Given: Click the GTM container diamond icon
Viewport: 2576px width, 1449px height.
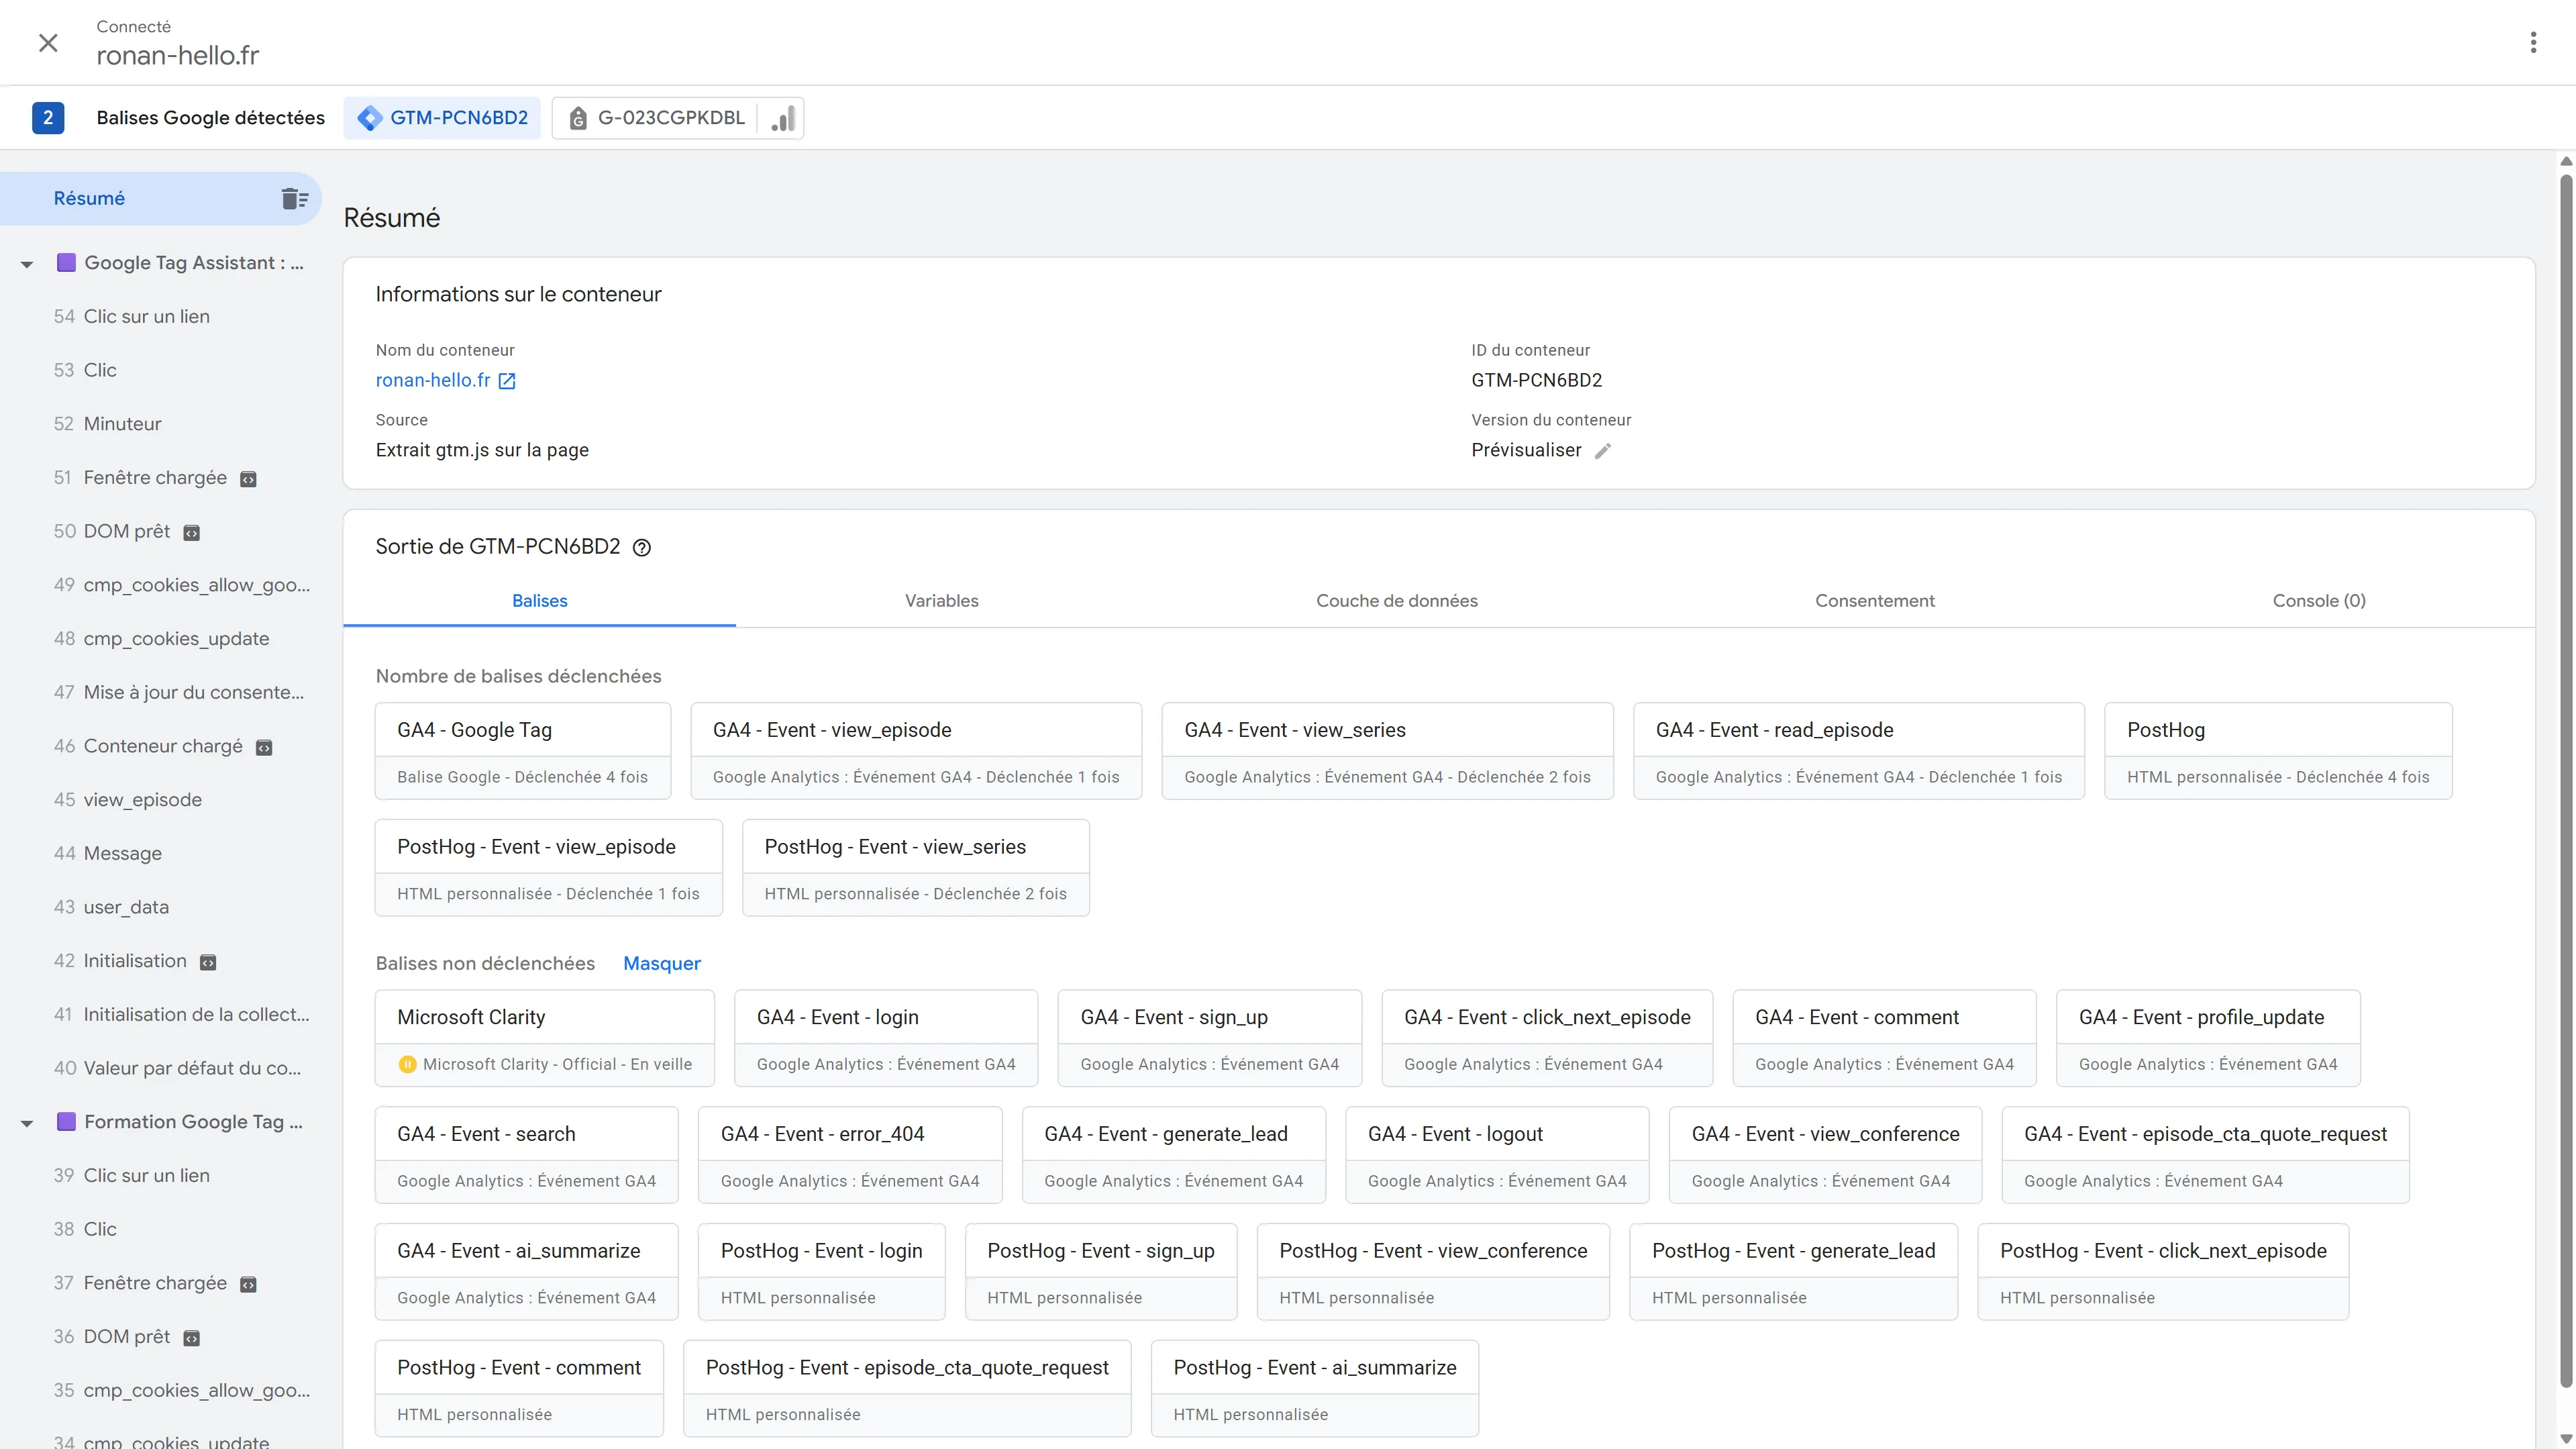Looking at the screenshot, I should pos(369,118).
